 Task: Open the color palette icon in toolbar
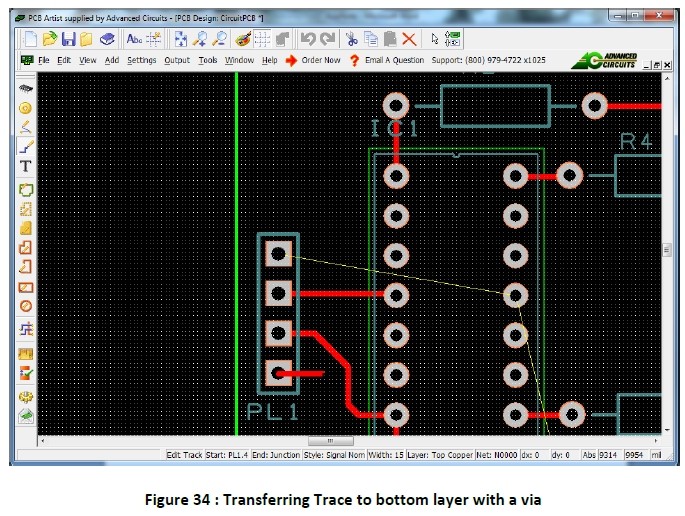coord(242,39)
